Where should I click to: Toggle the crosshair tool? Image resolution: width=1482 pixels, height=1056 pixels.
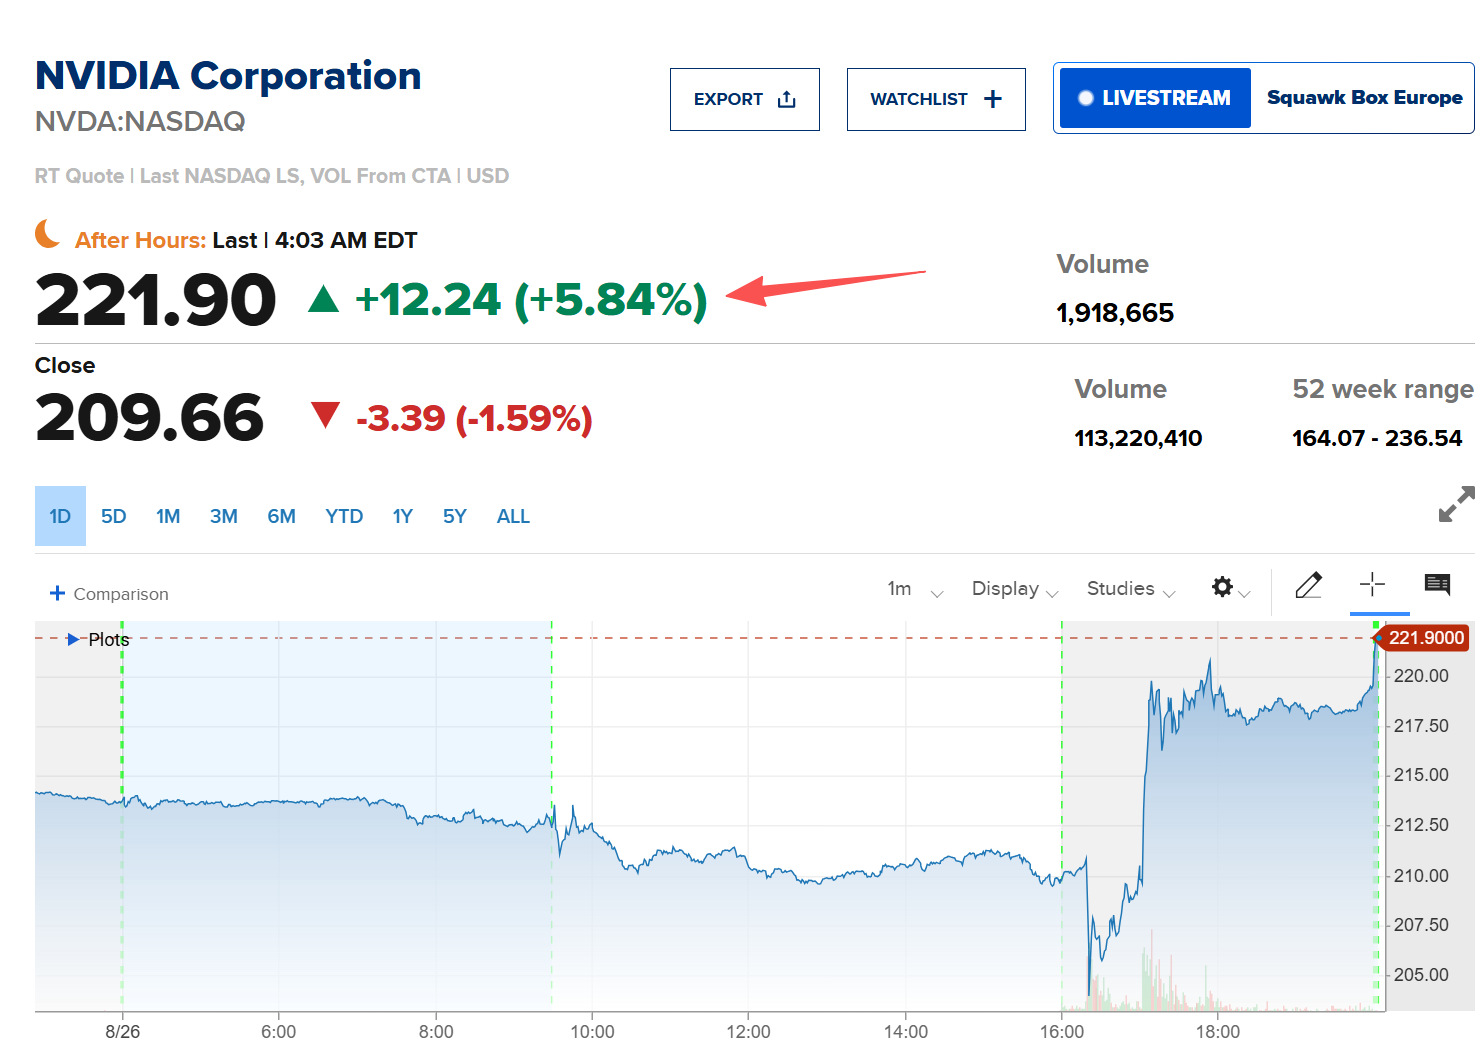(1372, 585)
